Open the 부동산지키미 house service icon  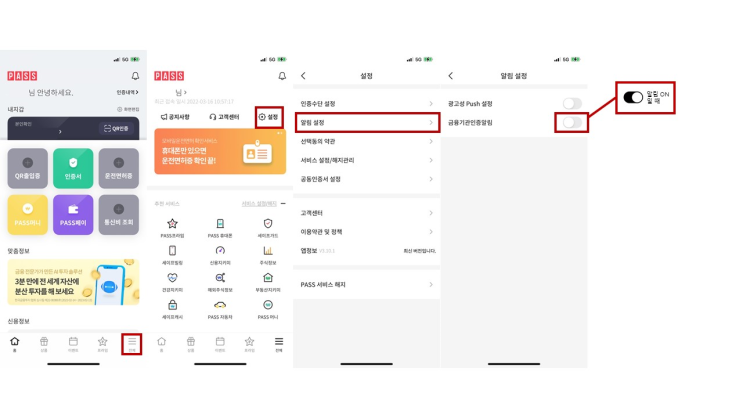coord(268,282)
